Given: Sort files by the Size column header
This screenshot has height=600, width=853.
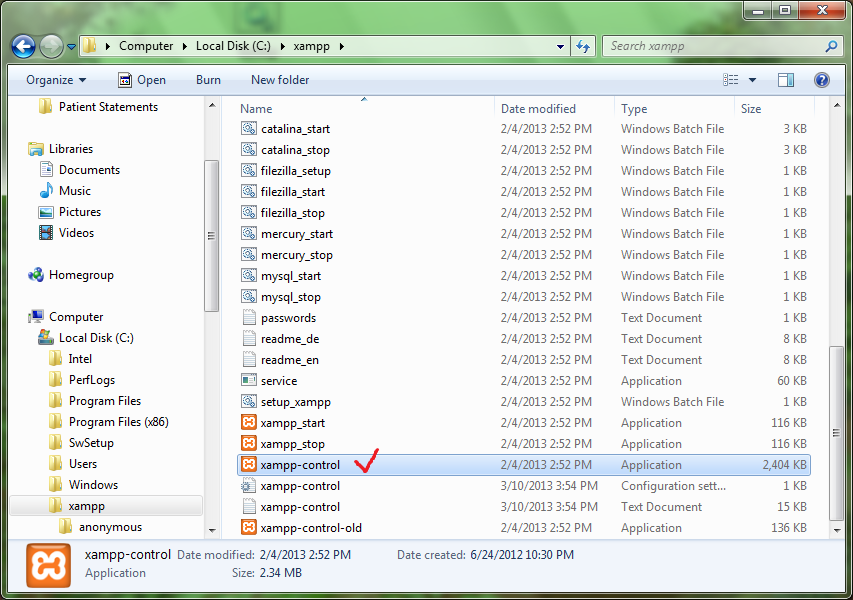Looking at the screenshot, I should tap(751, 109).
